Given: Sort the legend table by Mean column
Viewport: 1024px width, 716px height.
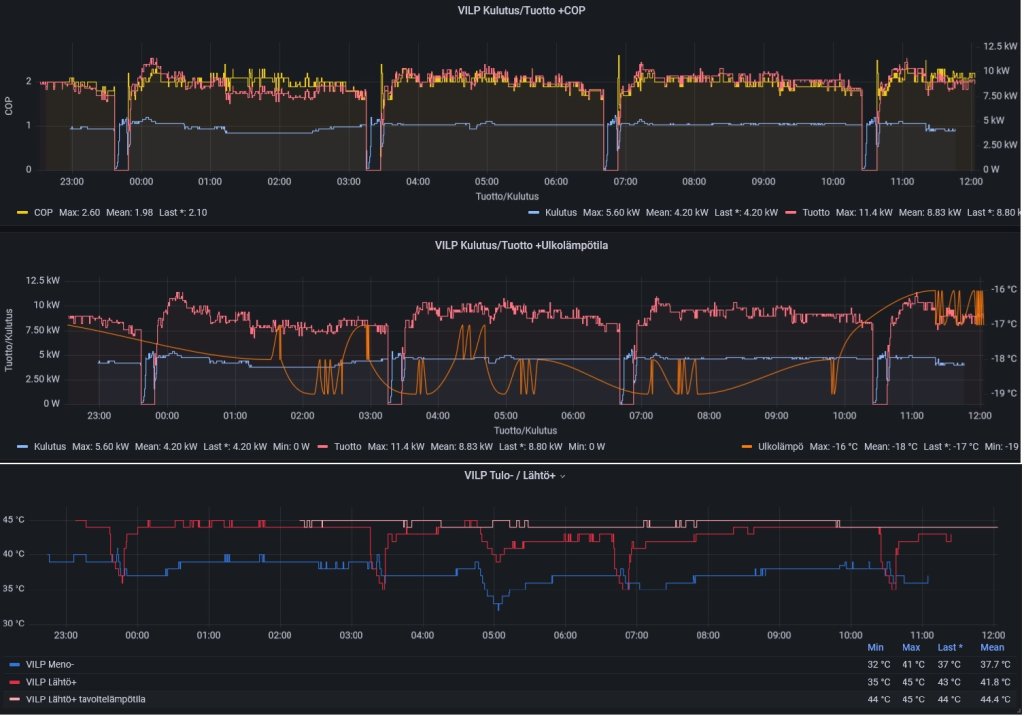Looking at the screenshot, I should [x=991, y=647].
